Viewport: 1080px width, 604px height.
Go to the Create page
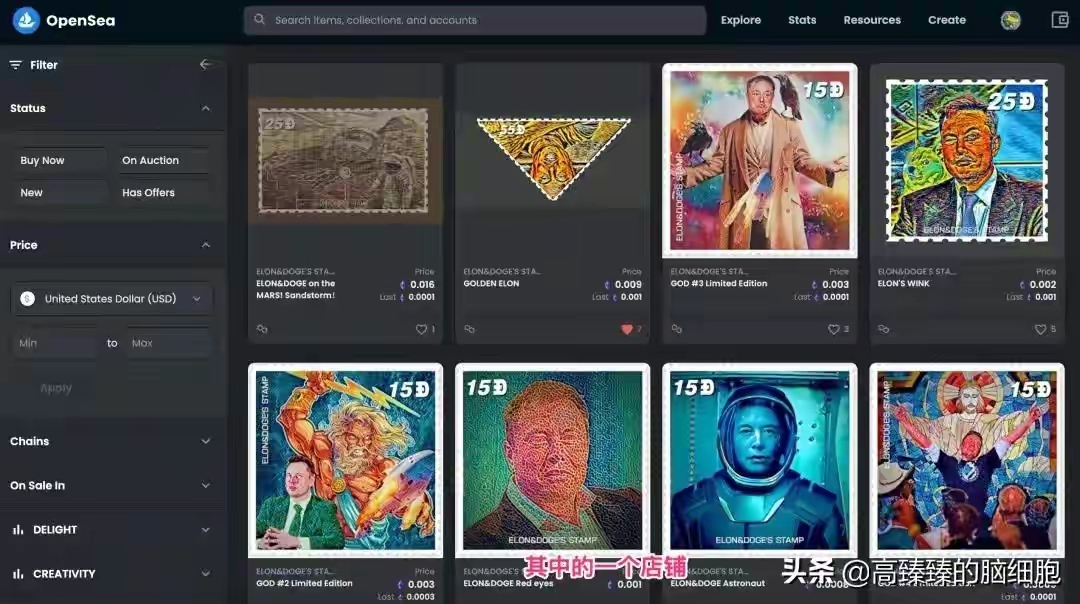(x=946, y=20)
